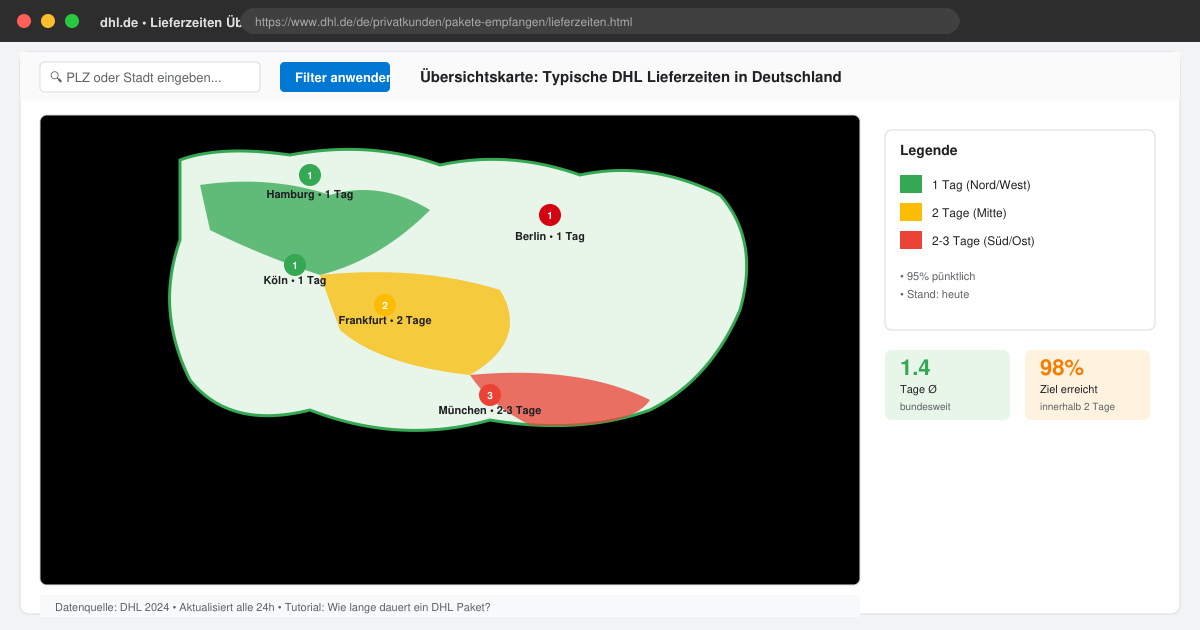Image resolution: width=1200 pixels, height=630 pixels.
Task: Click legend text '2-3 Tage (Süd/Ost)'
Action: 983,241
